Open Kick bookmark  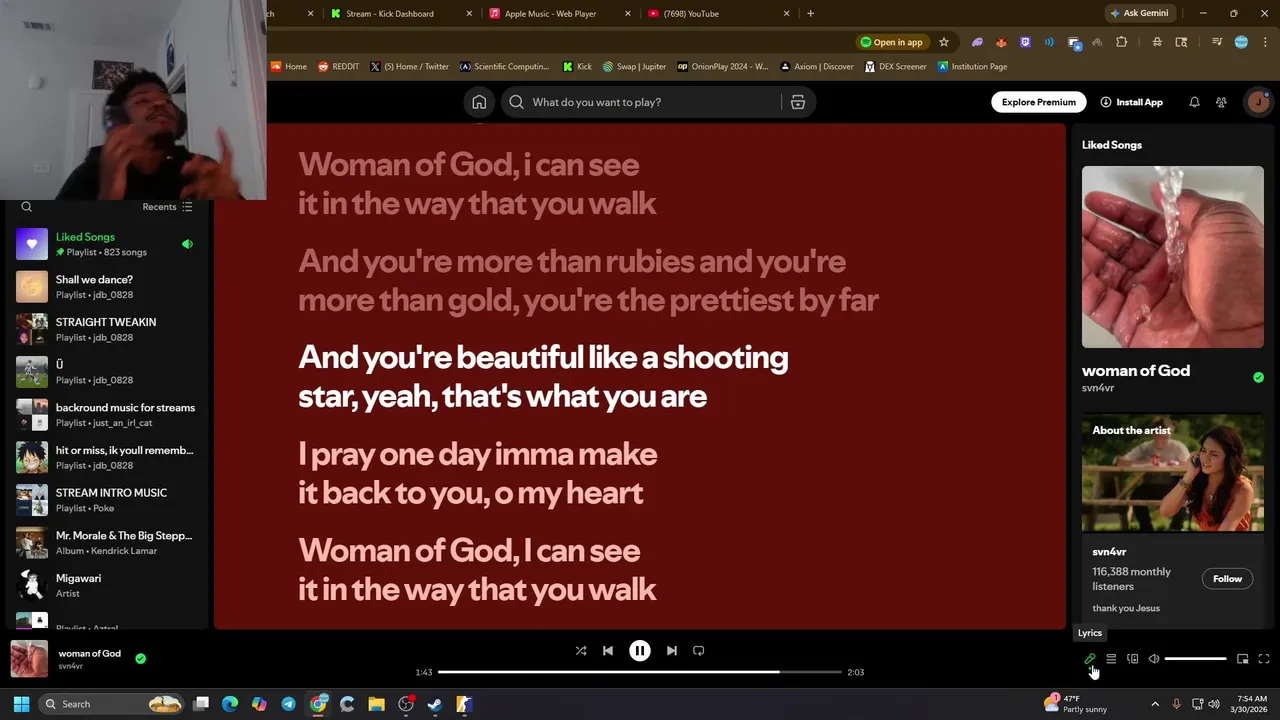pyautogui.click(x=577, y=67)
